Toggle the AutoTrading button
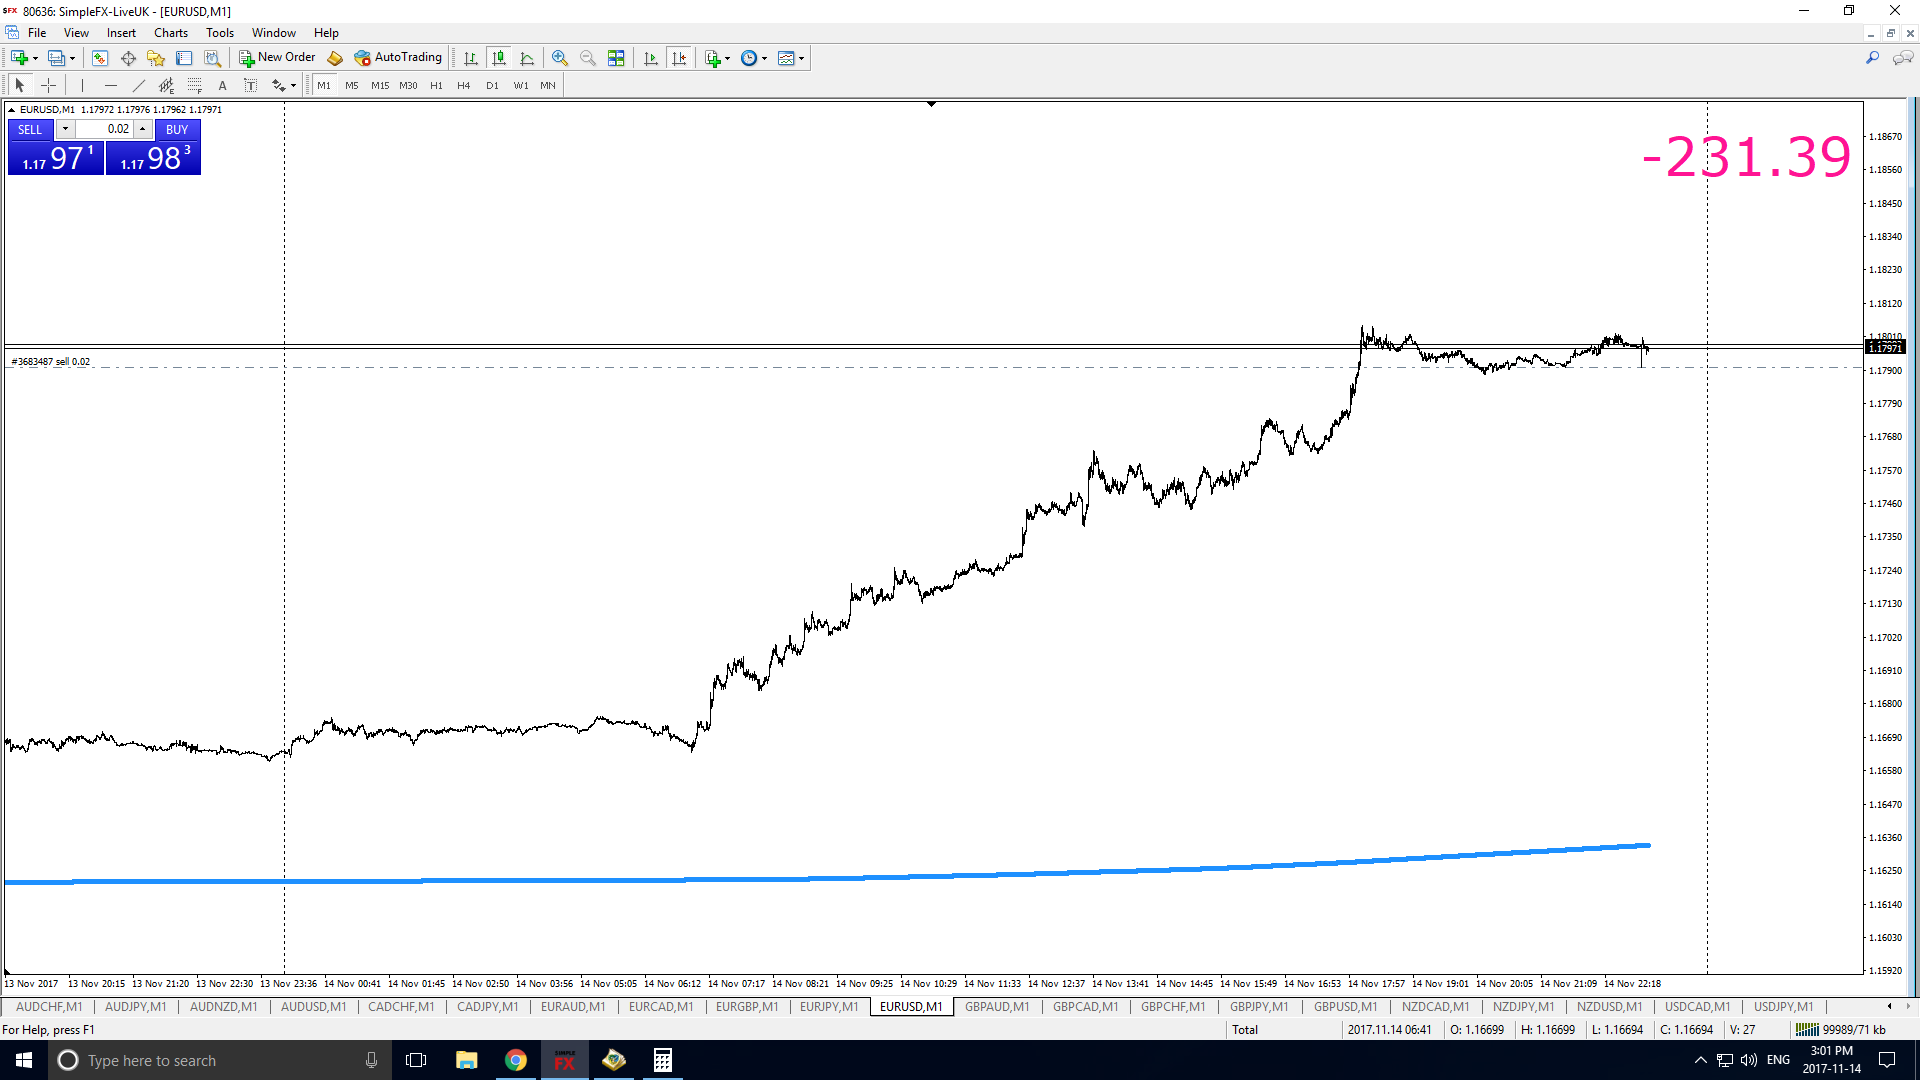 (x=398, y=58)
